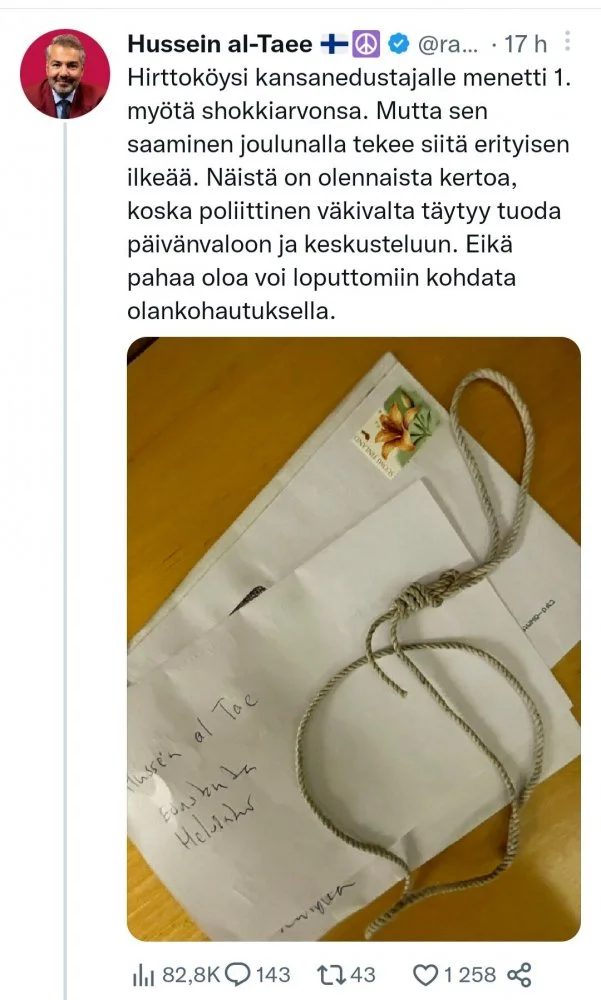Click the reply speech bubble icon
Screen dimensions: 601x1000
point(238,974)
